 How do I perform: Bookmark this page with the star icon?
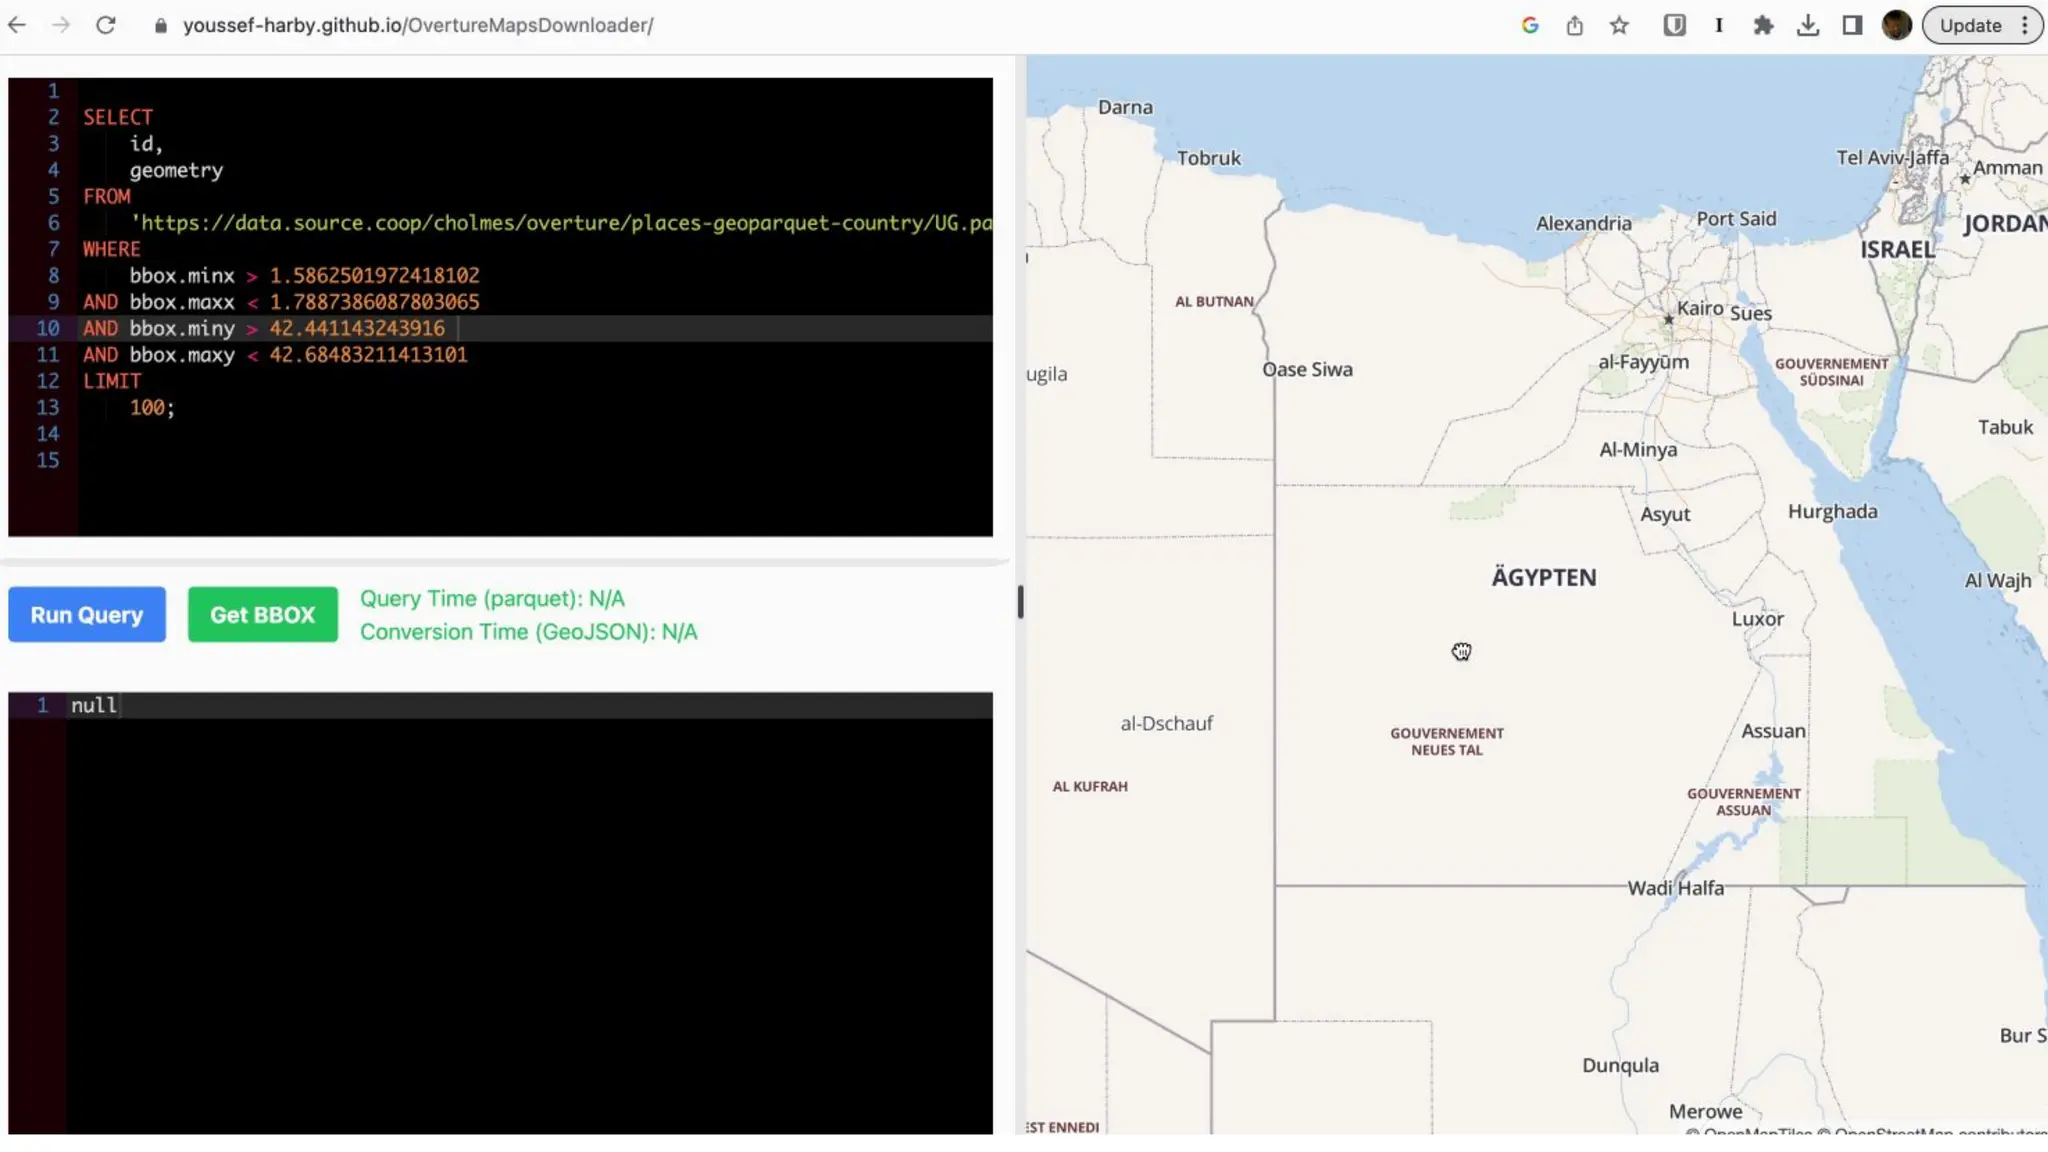[1619, 25]
